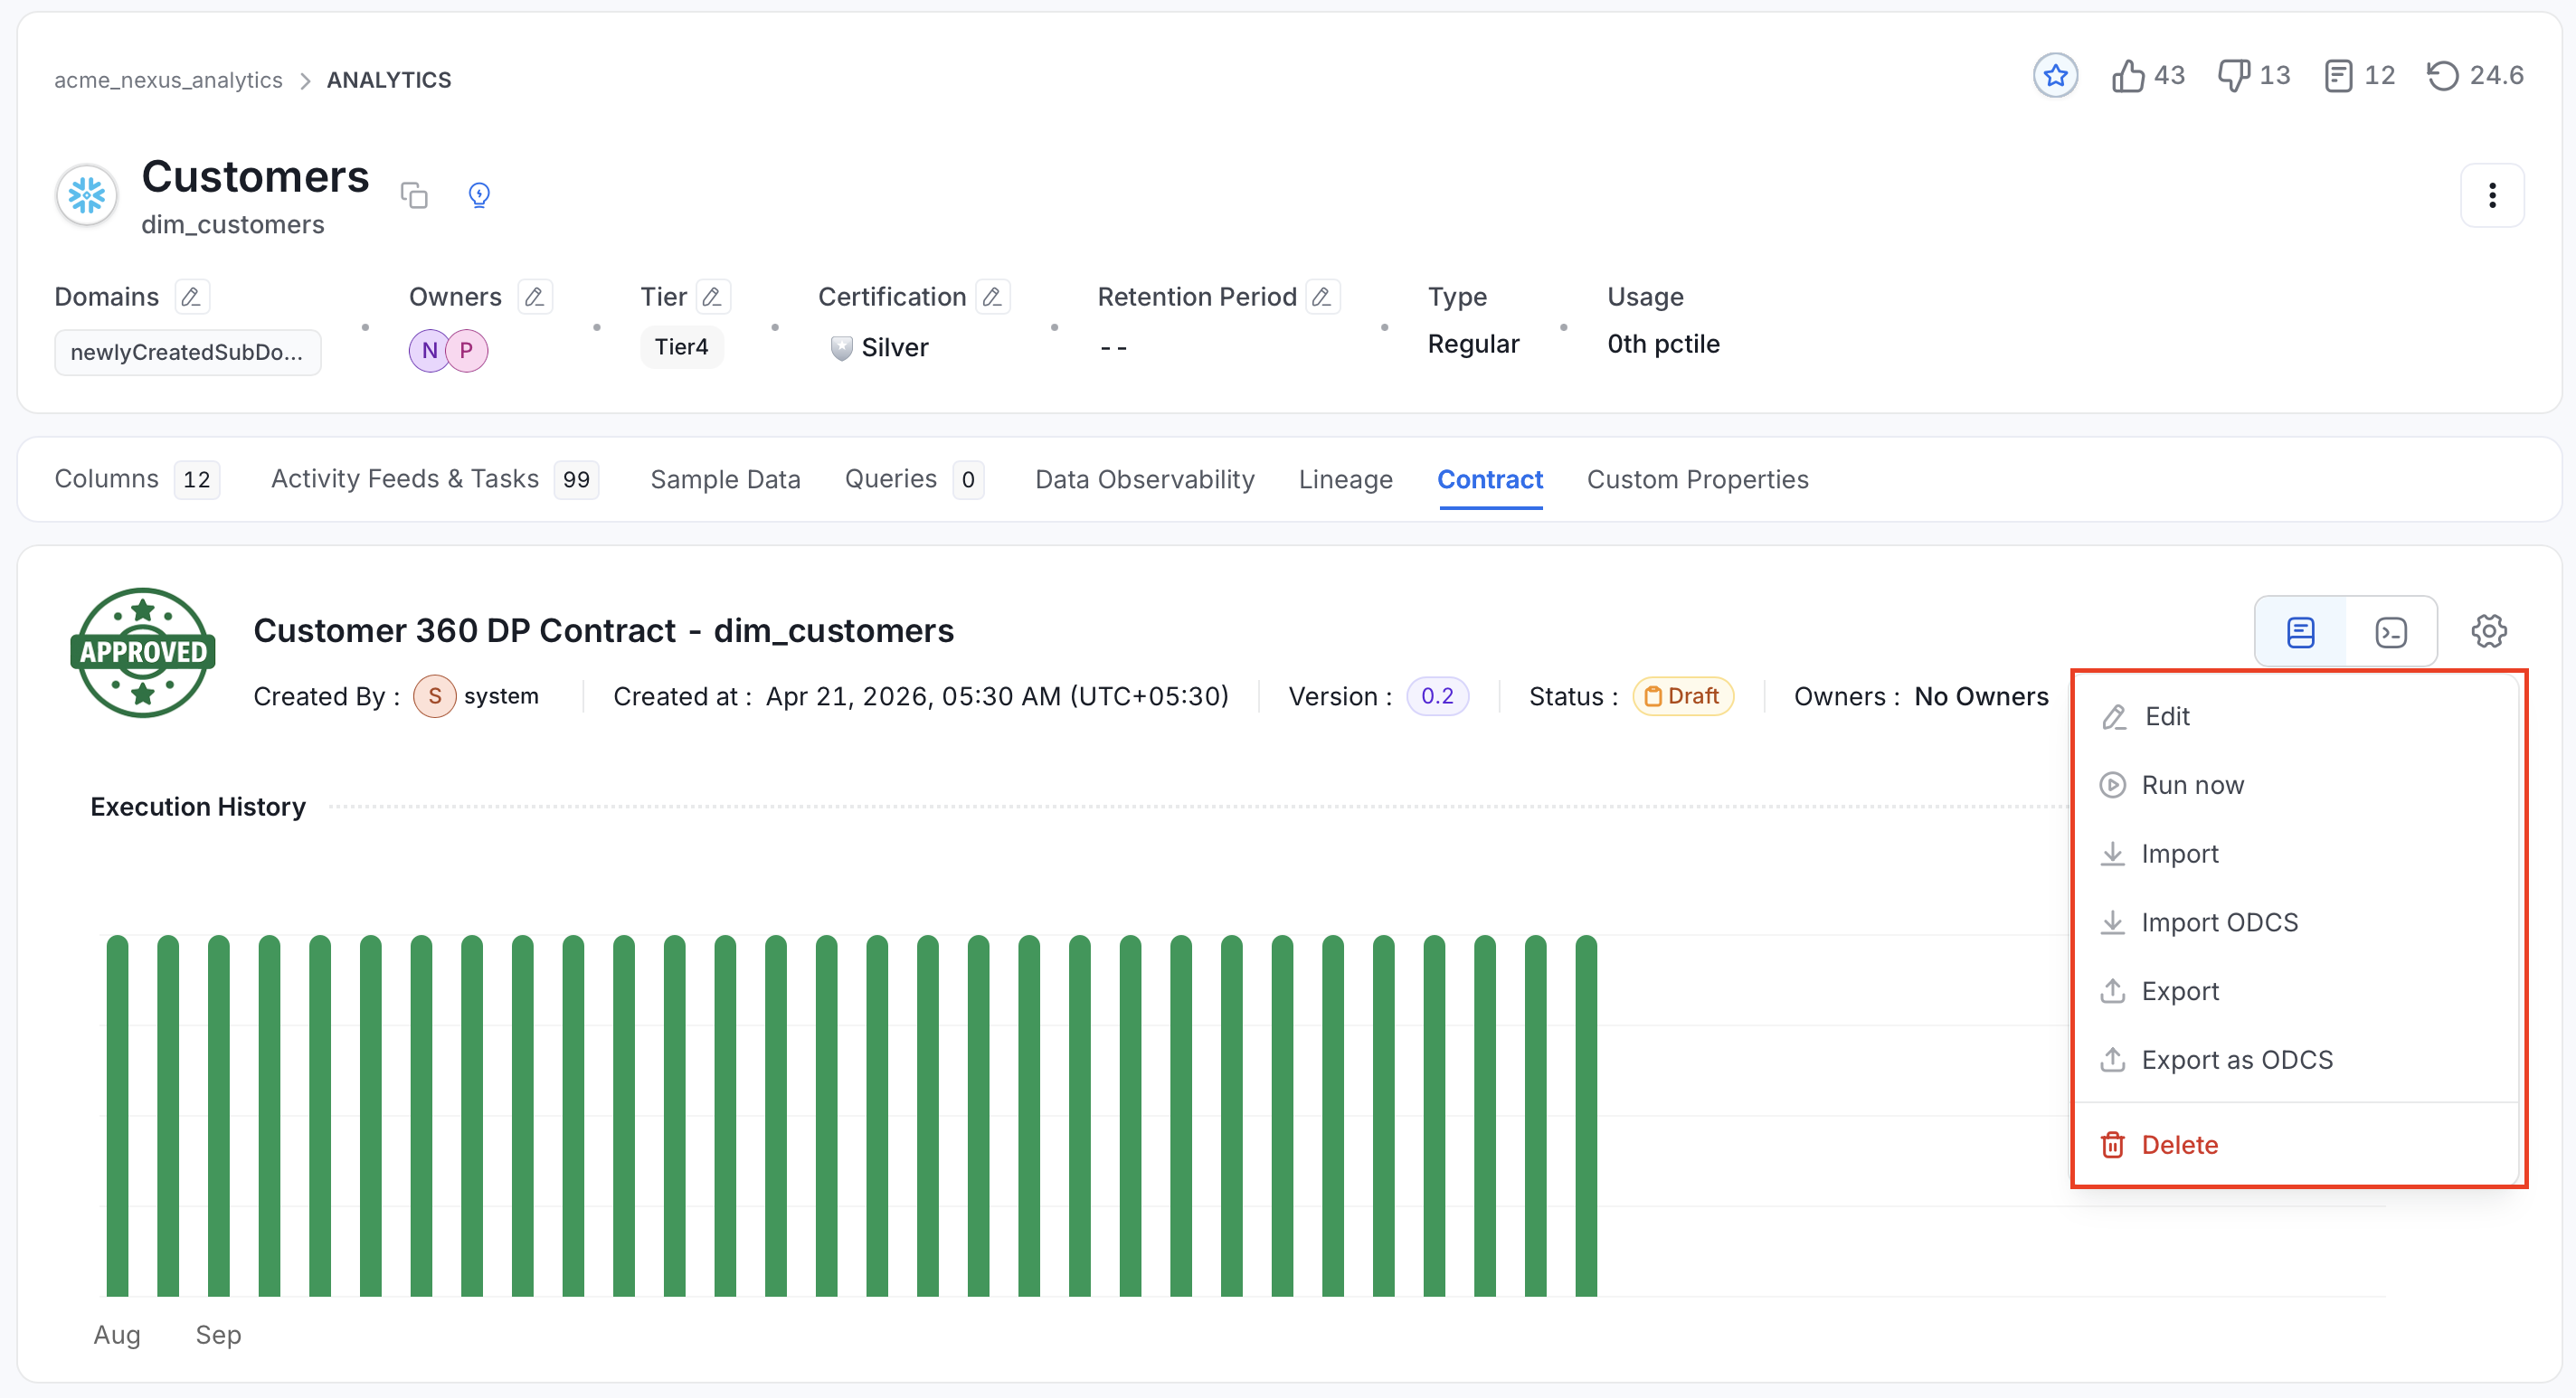Edit Tier with pencil icon

tap(712, 296)
